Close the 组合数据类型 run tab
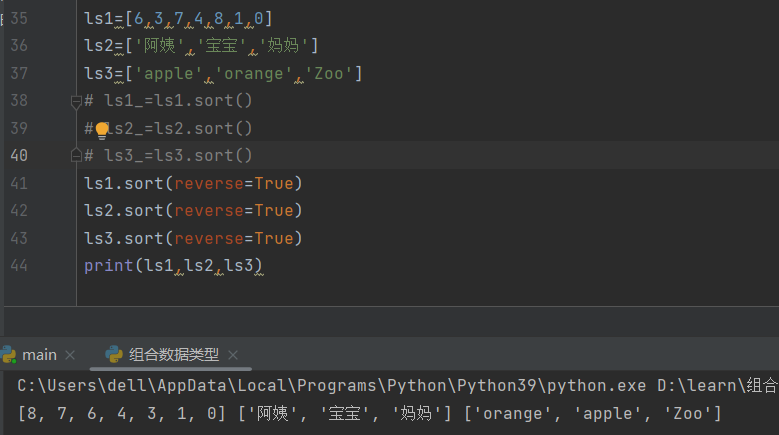This screenshot has width=779, height=435. [233, 355]
